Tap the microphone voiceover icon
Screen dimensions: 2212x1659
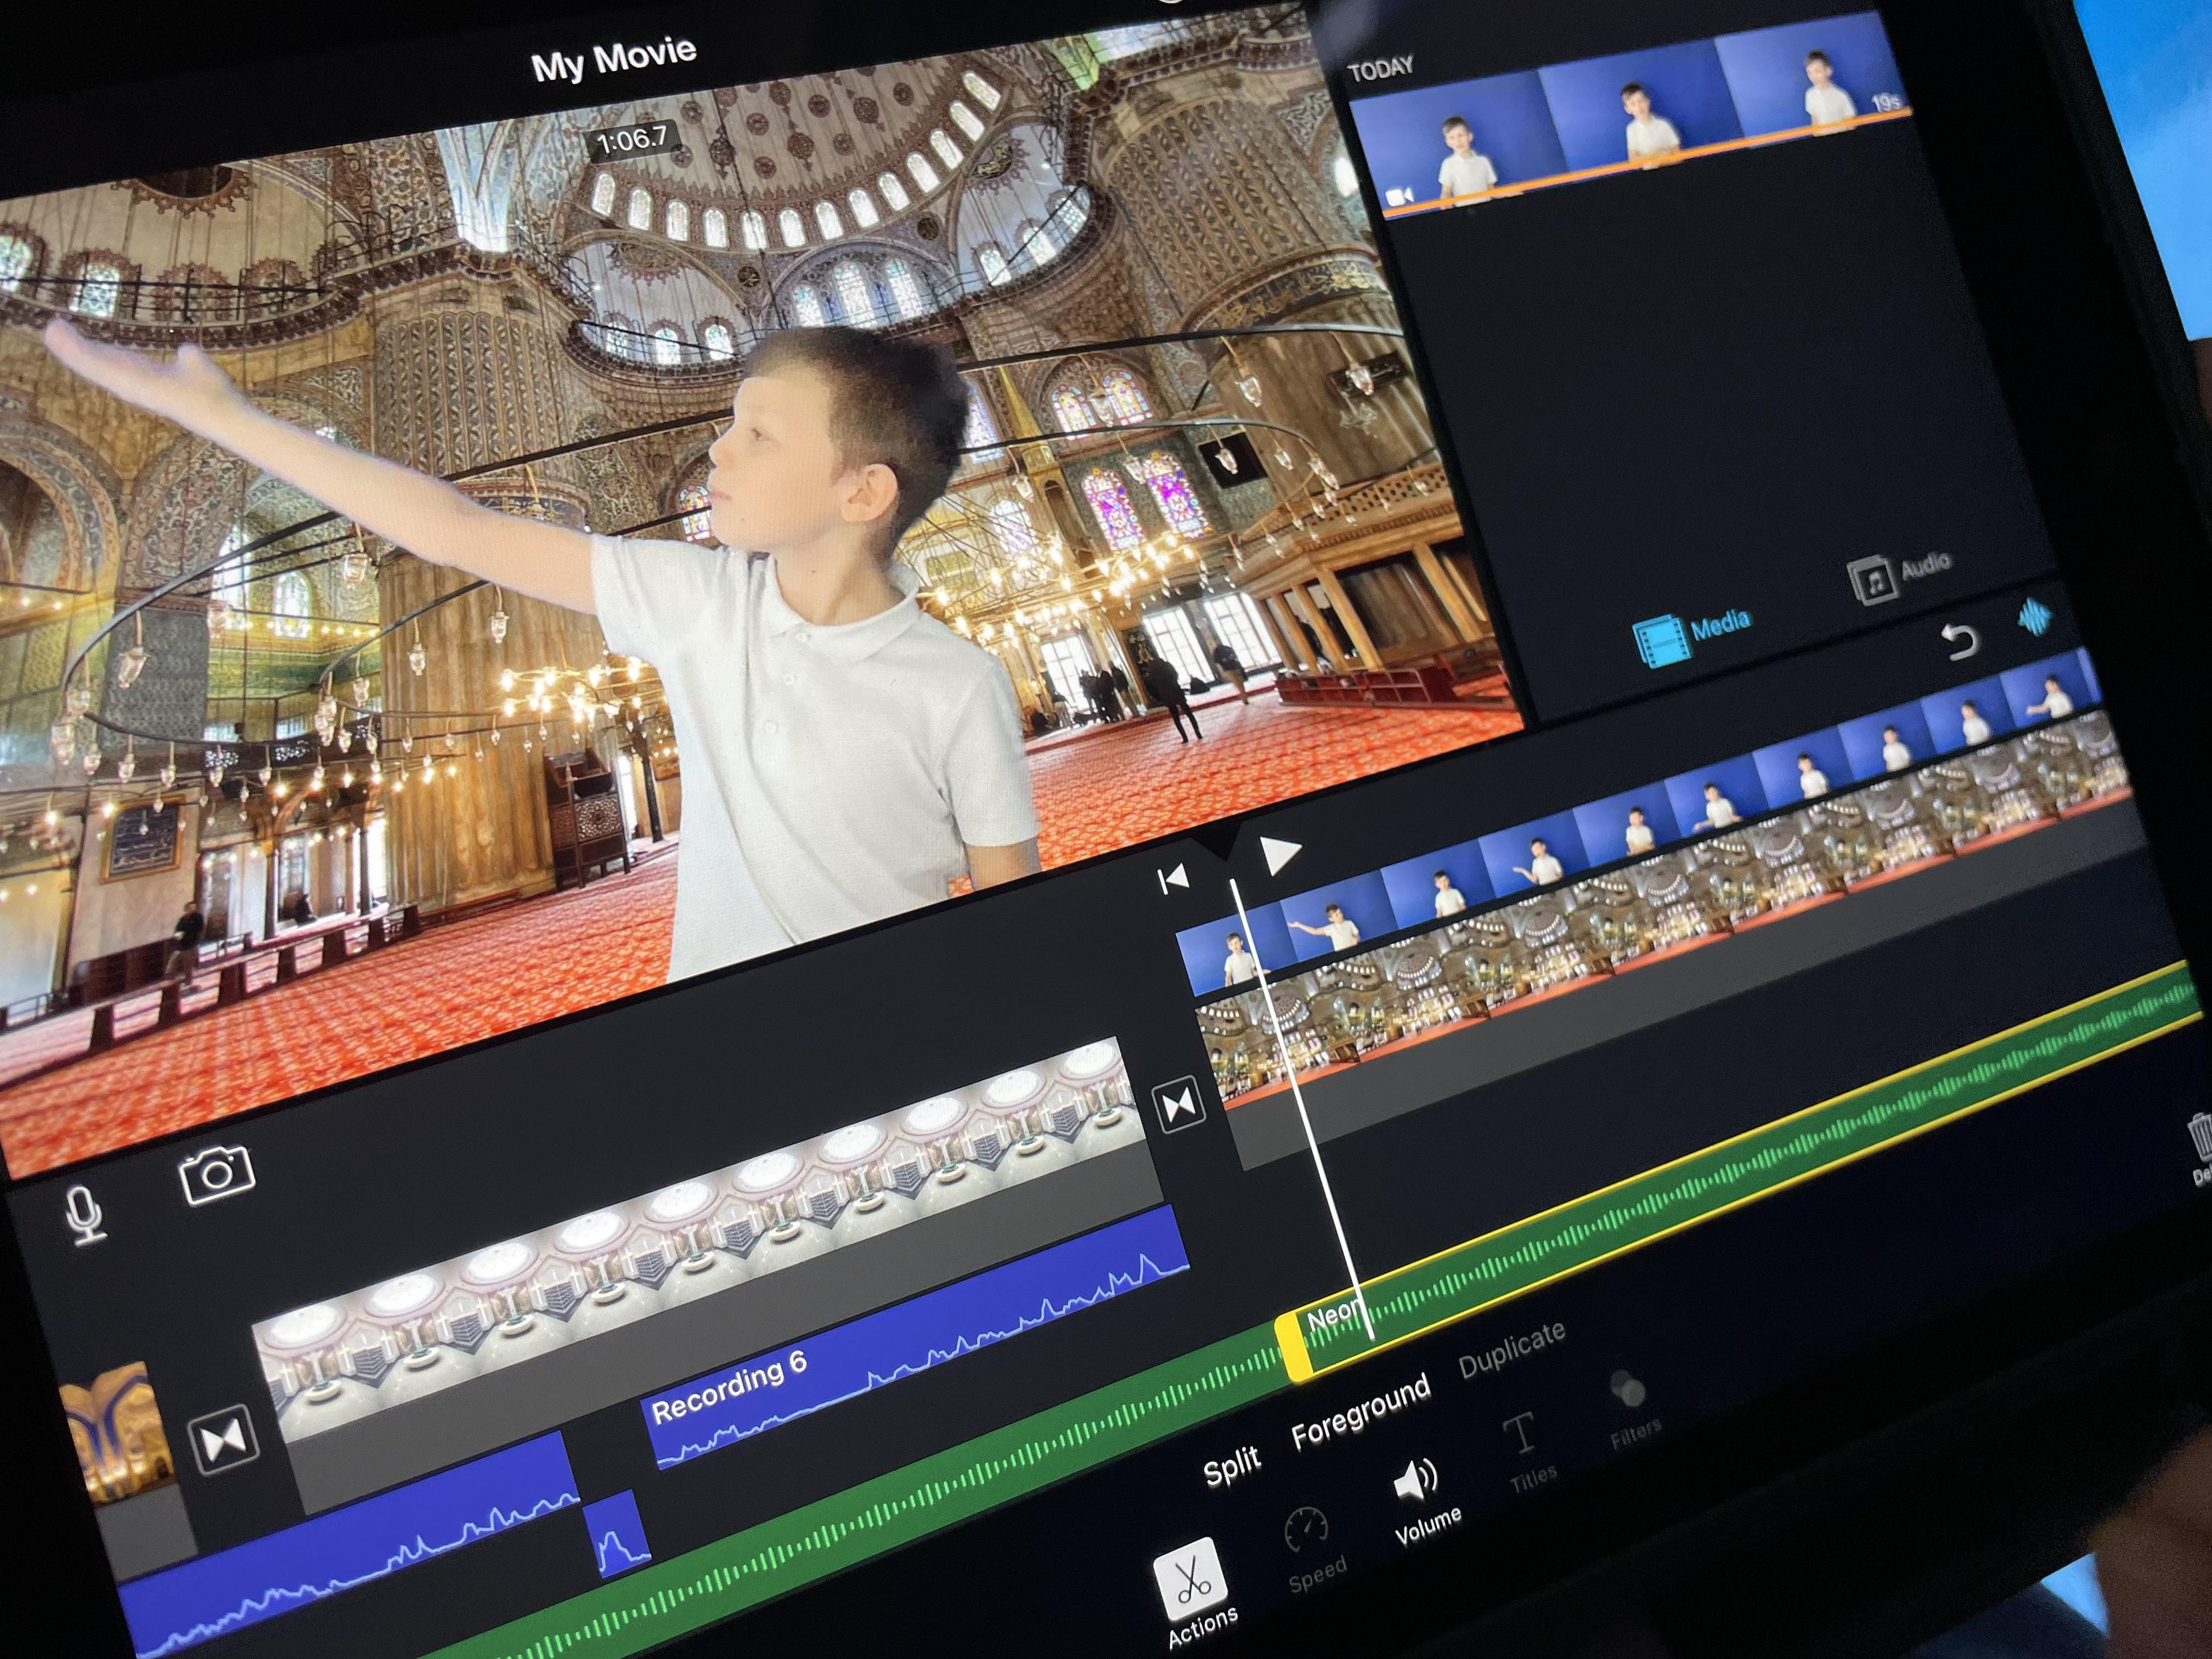(85, 1214)
